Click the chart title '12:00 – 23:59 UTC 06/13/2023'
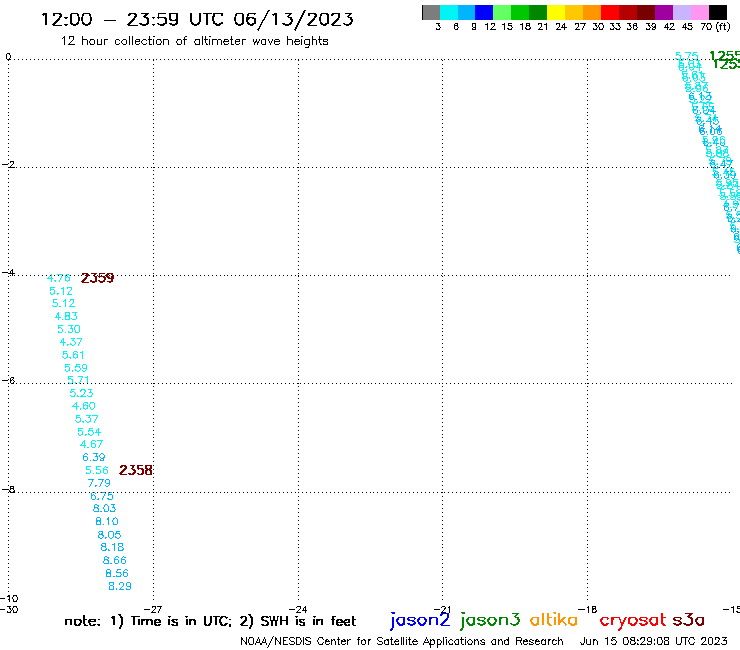Image resolution: width=740 pixels, height=650 pixels. 197,19
